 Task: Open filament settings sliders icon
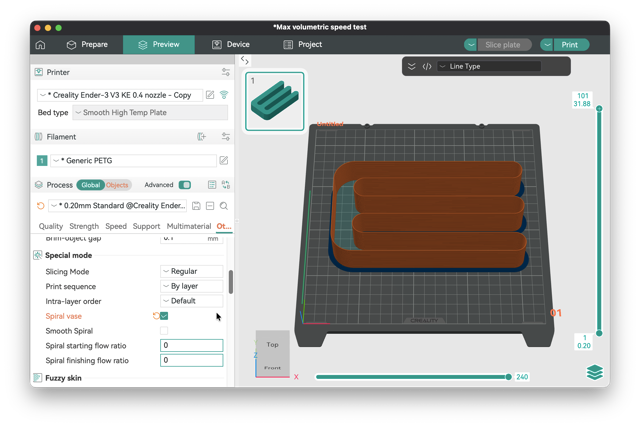point(226,137)
